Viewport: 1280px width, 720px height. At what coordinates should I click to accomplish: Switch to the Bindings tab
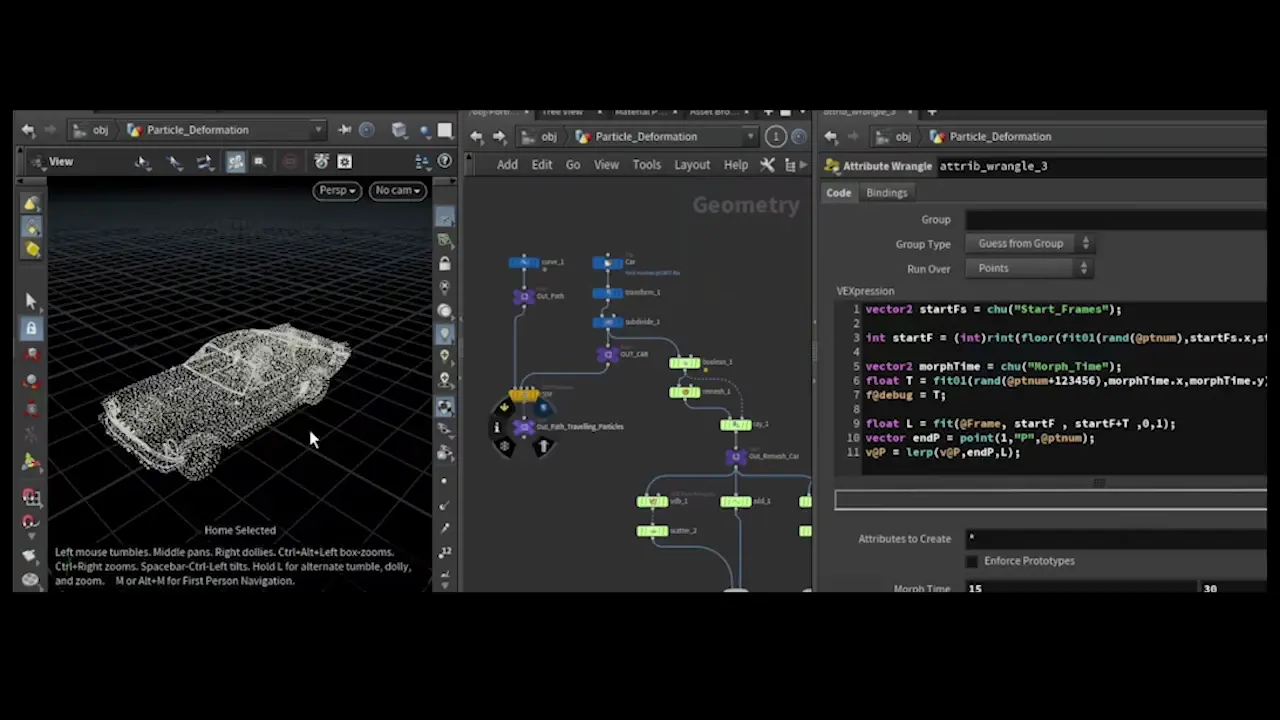click(x=886, y=192)
